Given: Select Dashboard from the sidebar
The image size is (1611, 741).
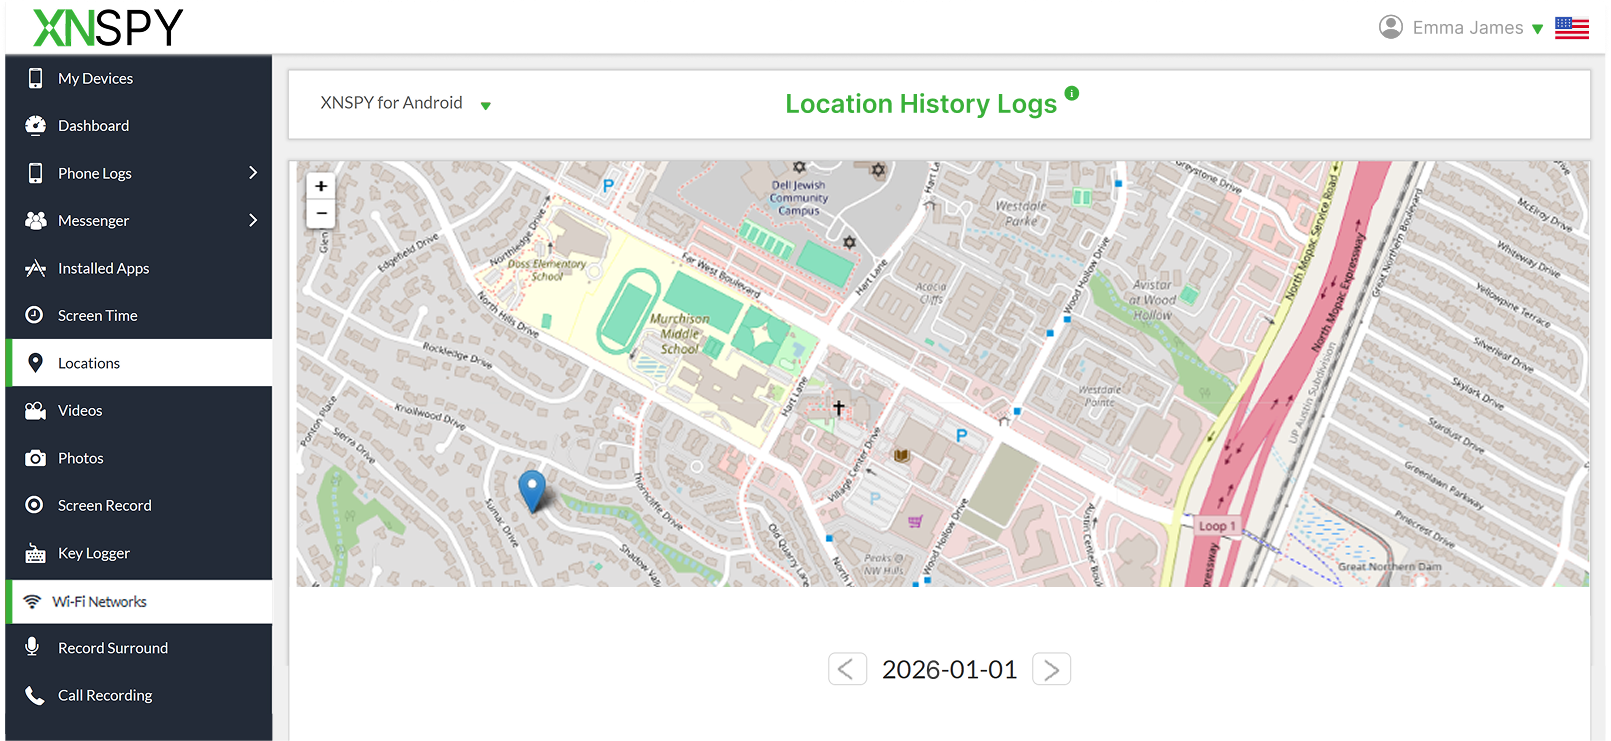Looking at the screenshot, I should [x=93, y=126].
